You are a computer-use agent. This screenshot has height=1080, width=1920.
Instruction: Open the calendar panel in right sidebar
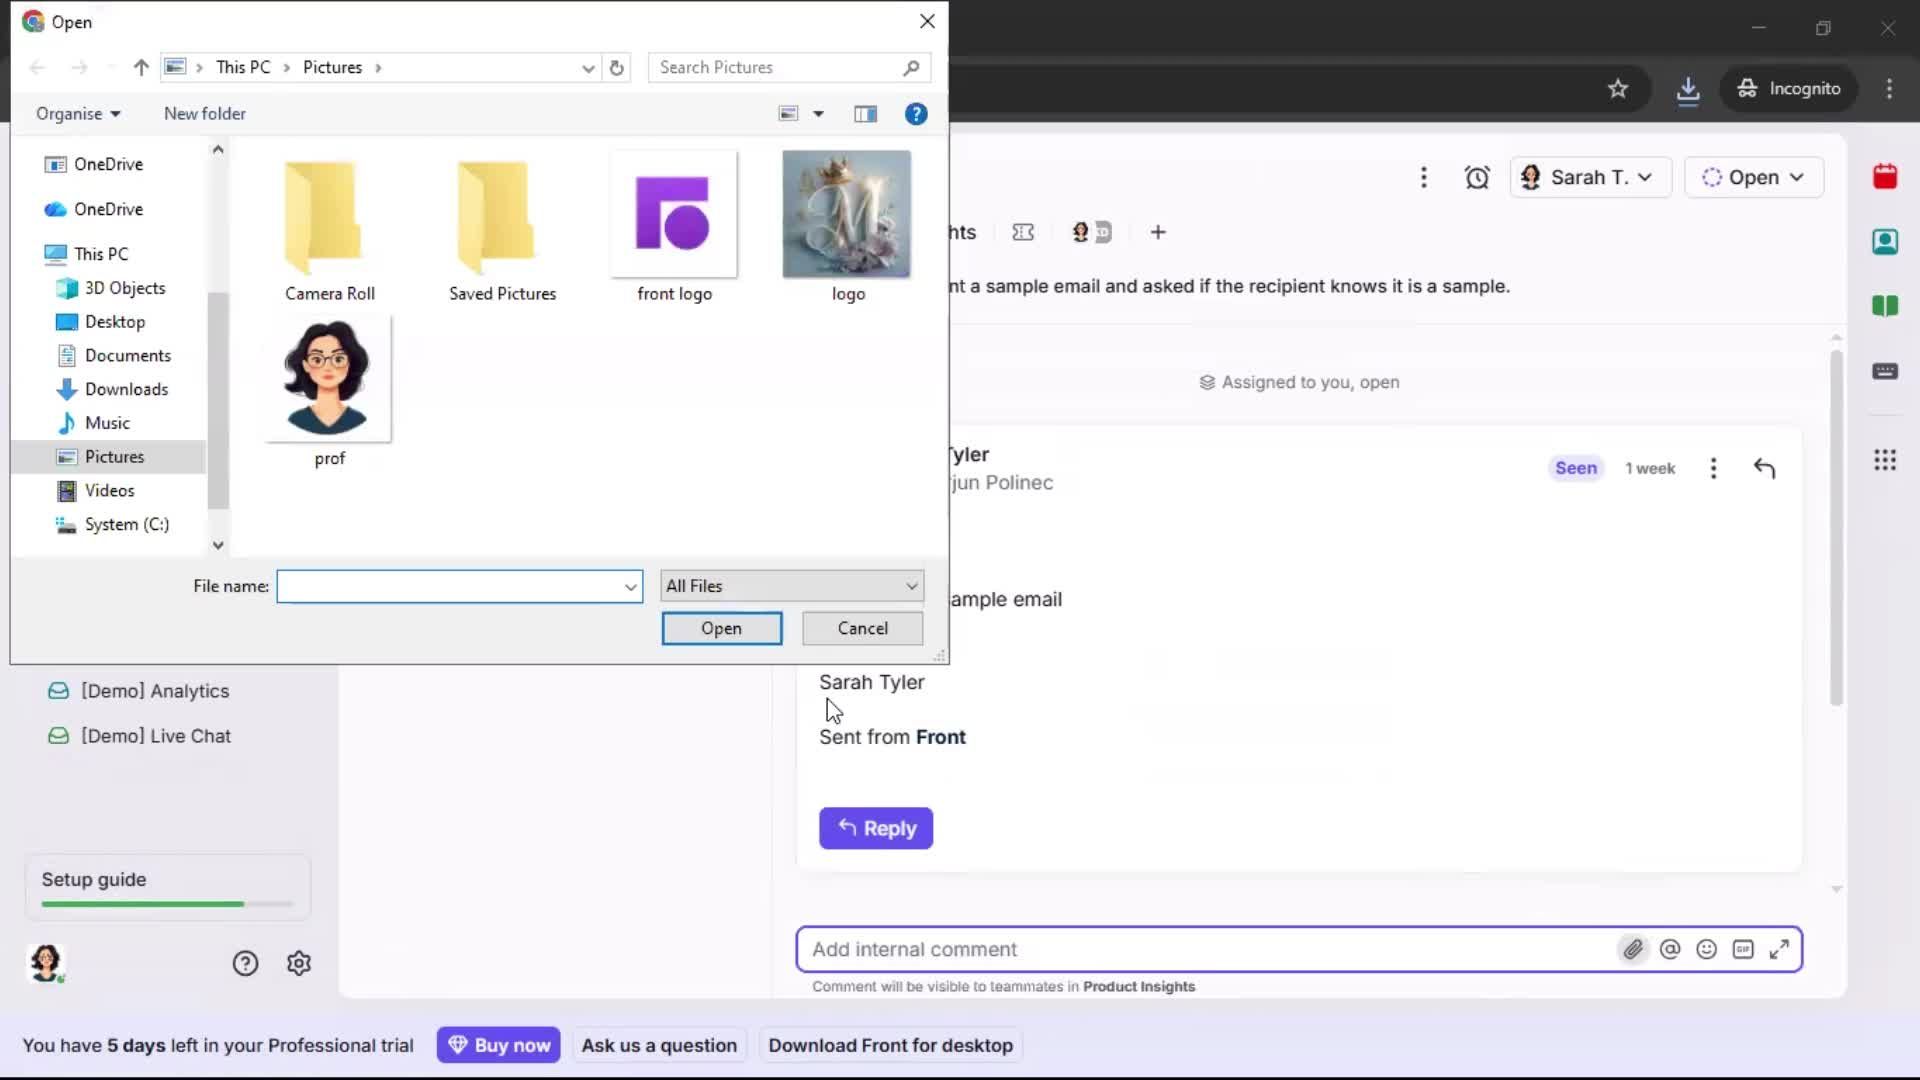(1886, 176)
